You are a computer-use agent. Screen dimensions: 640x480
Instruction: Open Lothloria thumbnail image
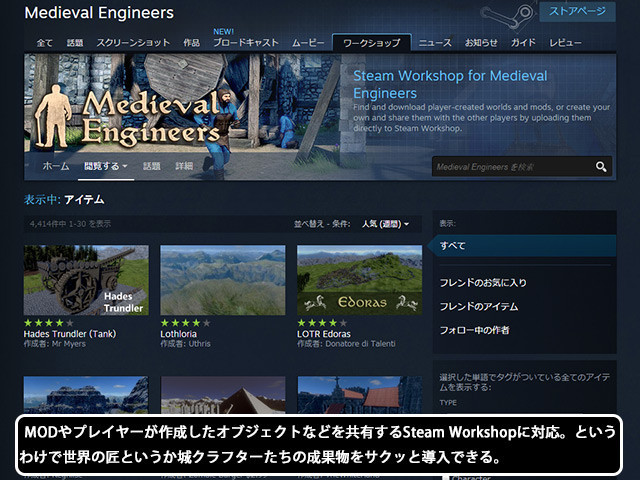click(223, 280)
